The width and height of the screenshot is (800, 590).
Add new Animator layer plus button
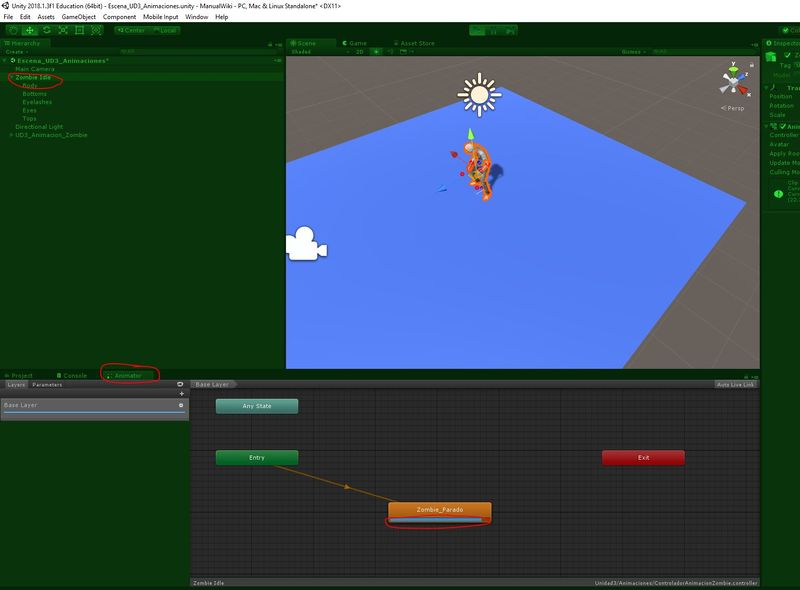(182, 394)
